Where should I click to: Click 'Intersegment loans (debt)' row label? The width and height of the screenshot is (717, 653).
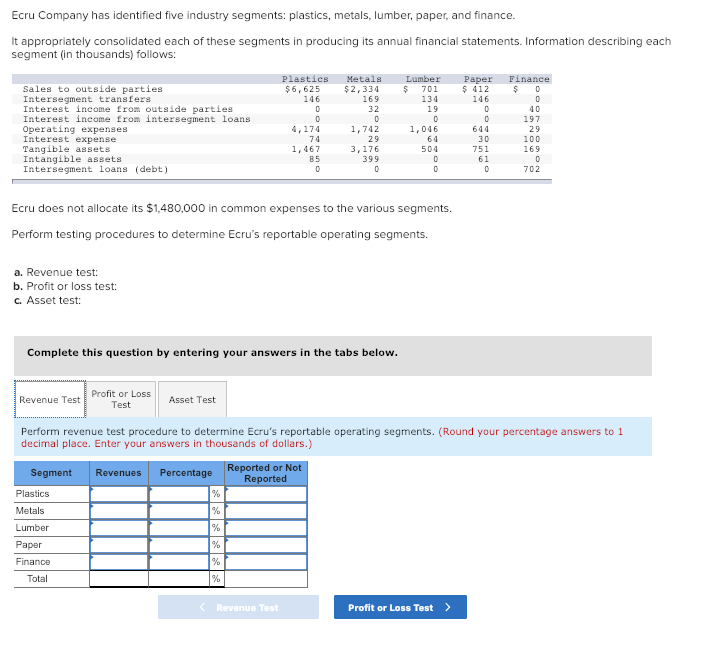click(96, 170)
